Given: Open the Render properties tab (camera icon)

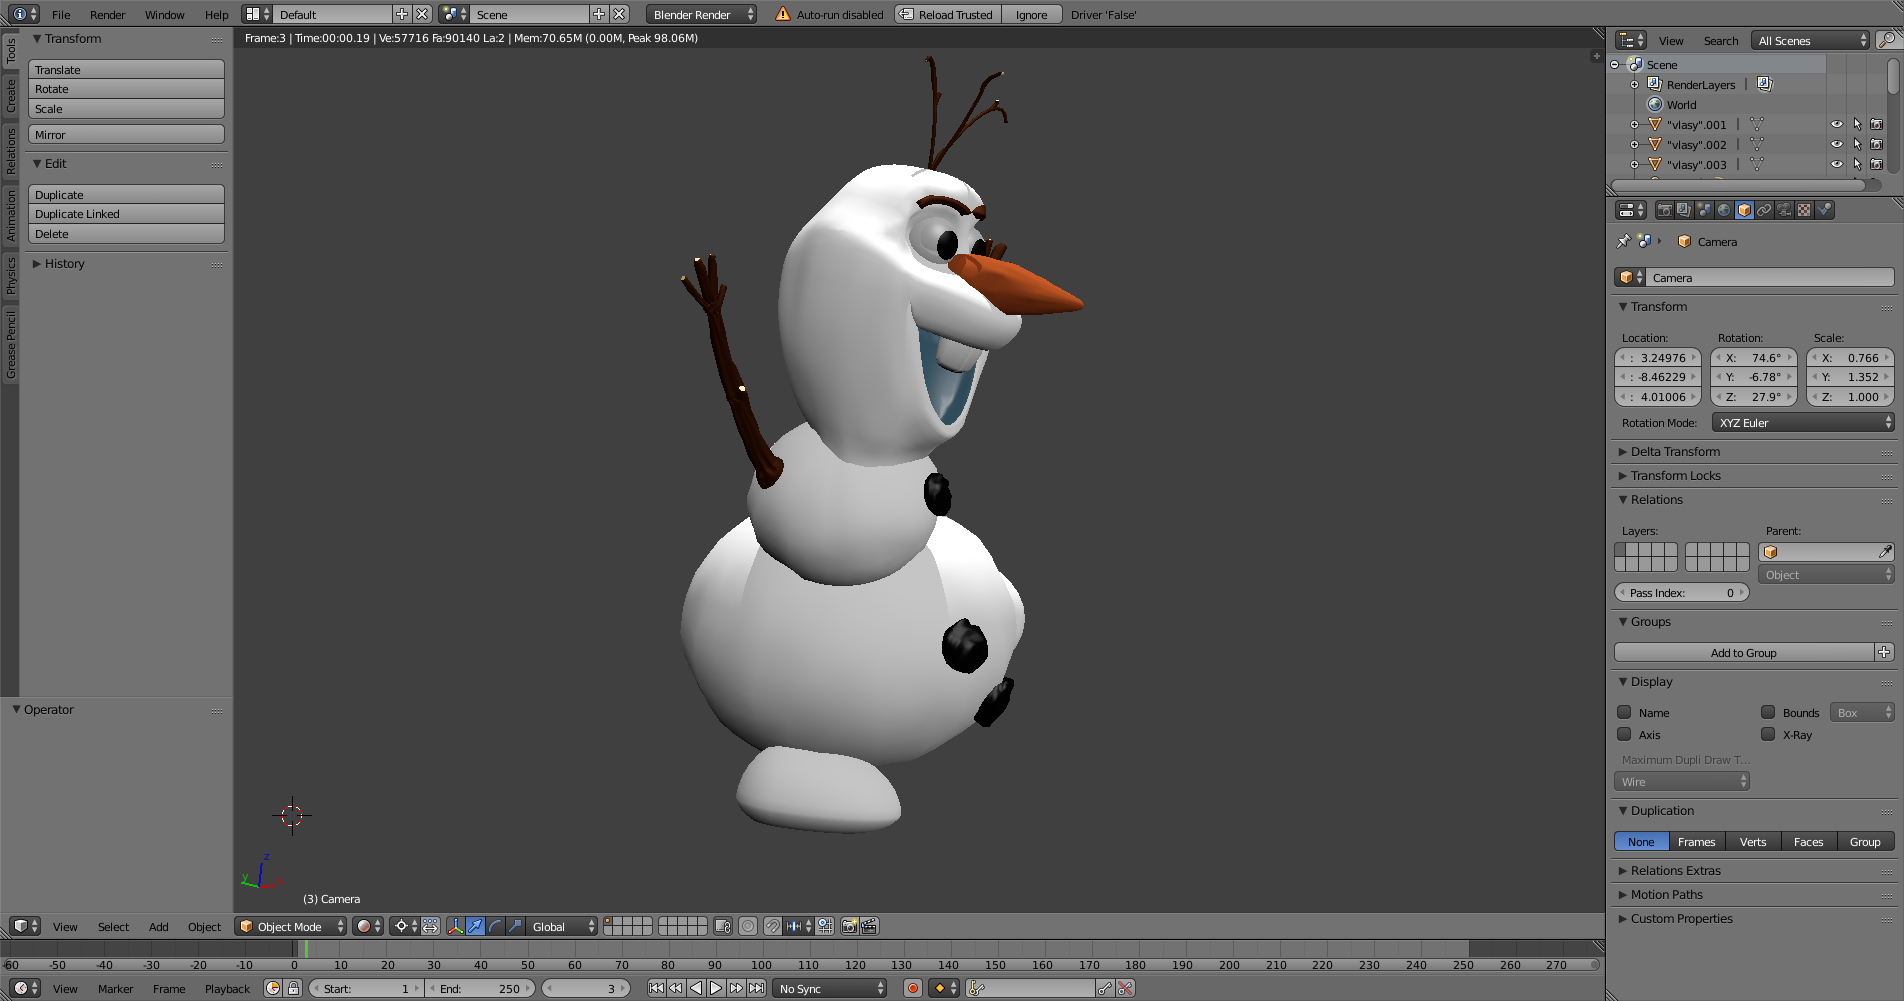Looking at the screenshot, I should (x=1665, y=210).
